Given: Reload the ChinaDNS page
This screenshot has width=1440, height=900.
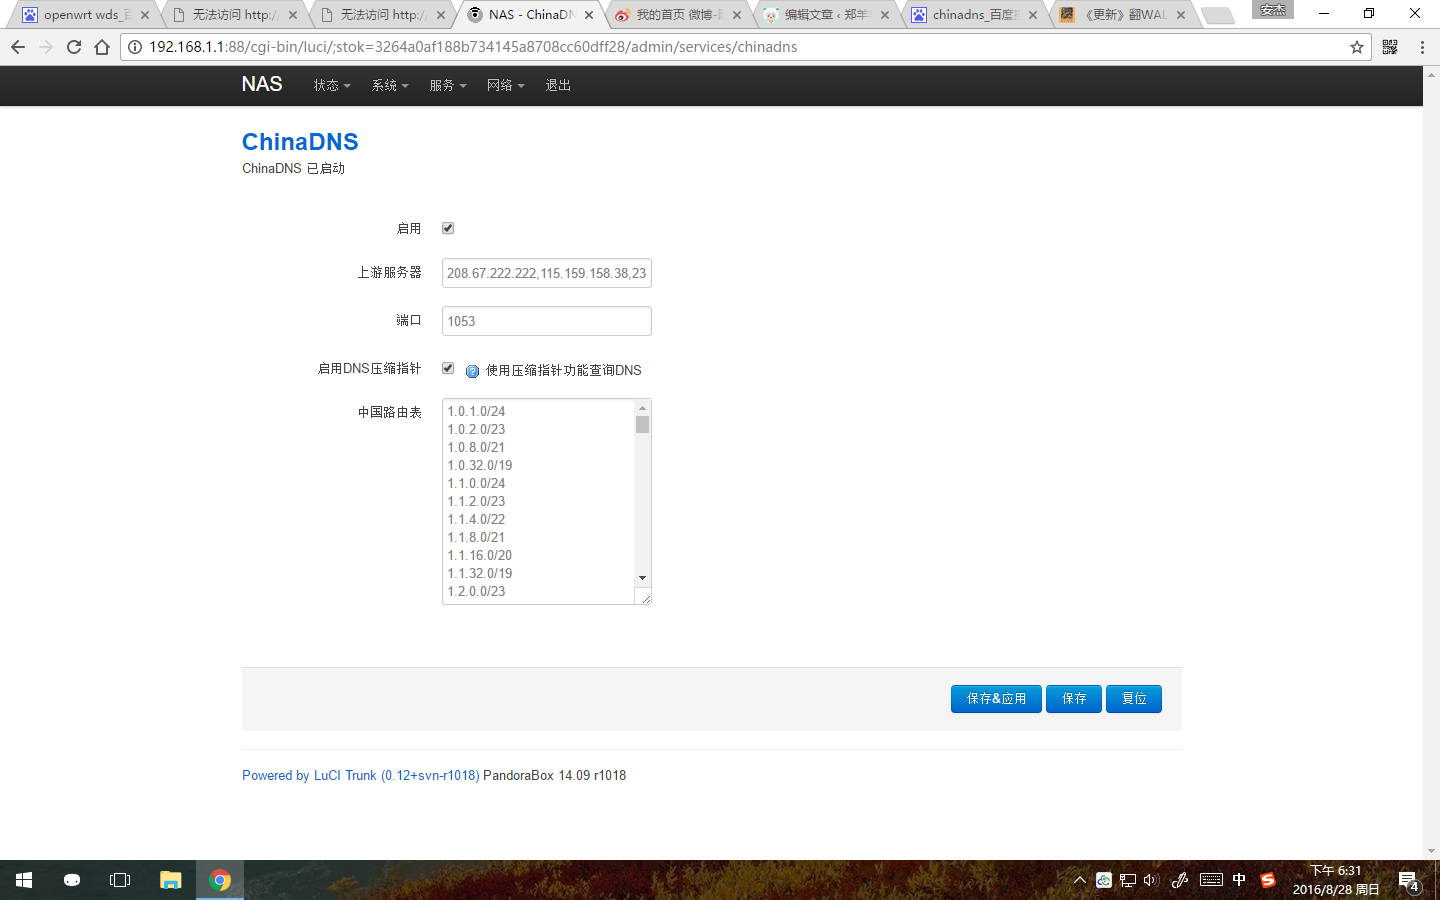Looking at the screenshot, I should coord(74,47).
